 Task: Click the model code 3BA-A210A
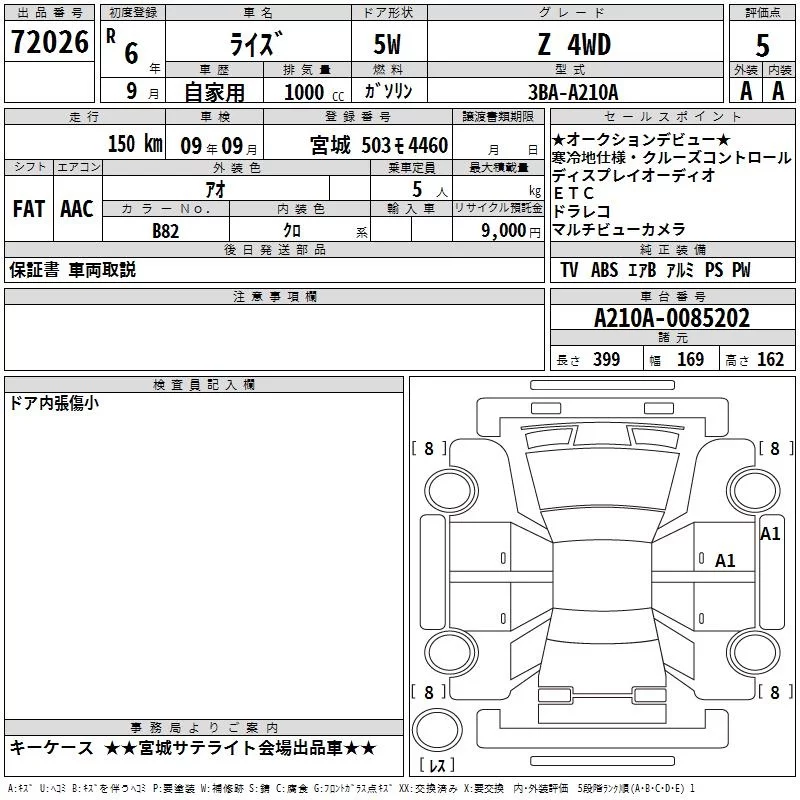[573, 92]
